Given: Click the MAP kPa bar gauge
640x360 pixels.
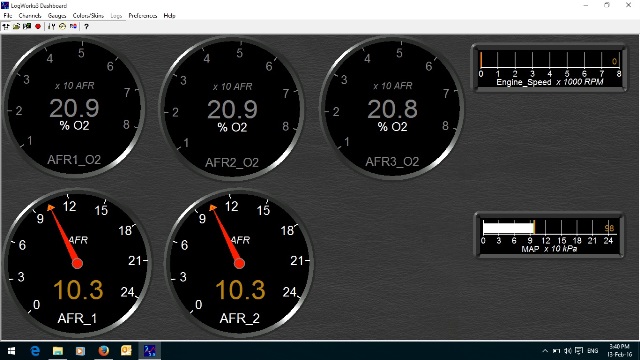Looking at the screenshot, I should [549, 235].
